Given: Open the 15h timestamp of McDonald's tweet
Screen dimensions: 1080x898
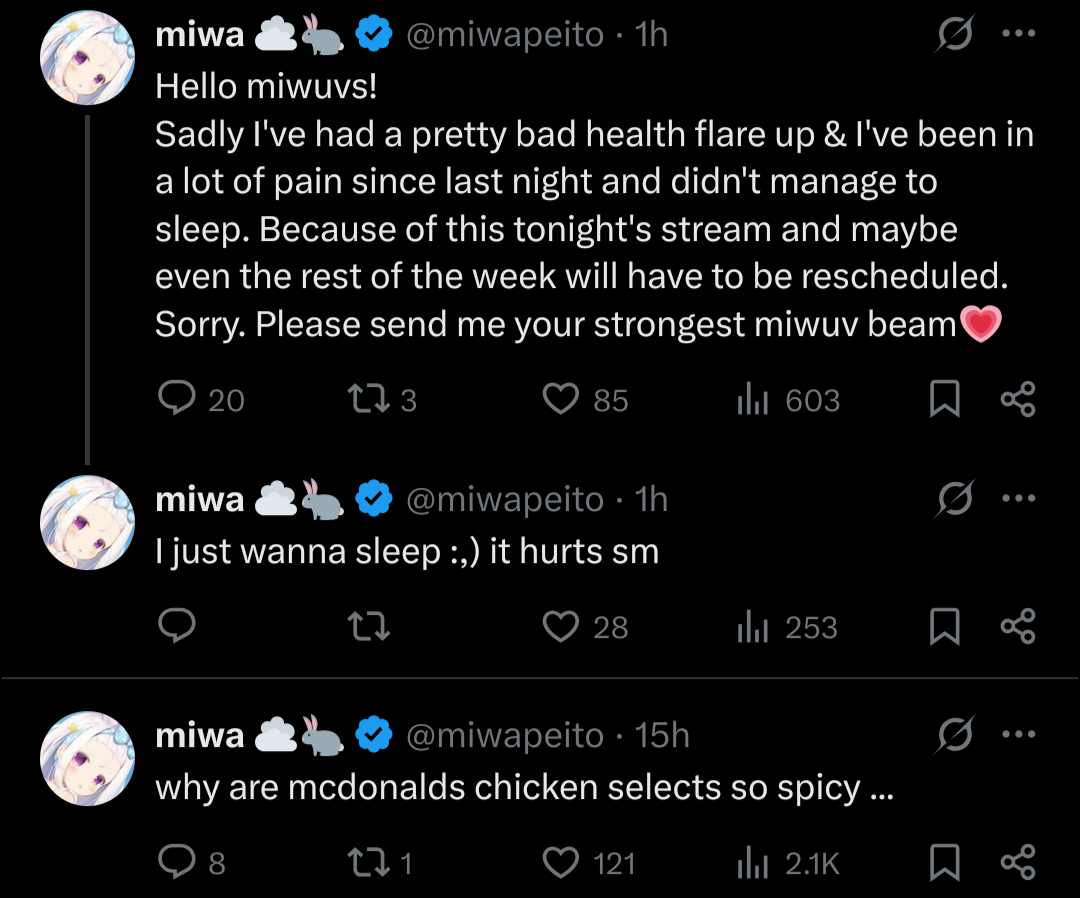Looking at the screenshot, I should pos(662,735).
